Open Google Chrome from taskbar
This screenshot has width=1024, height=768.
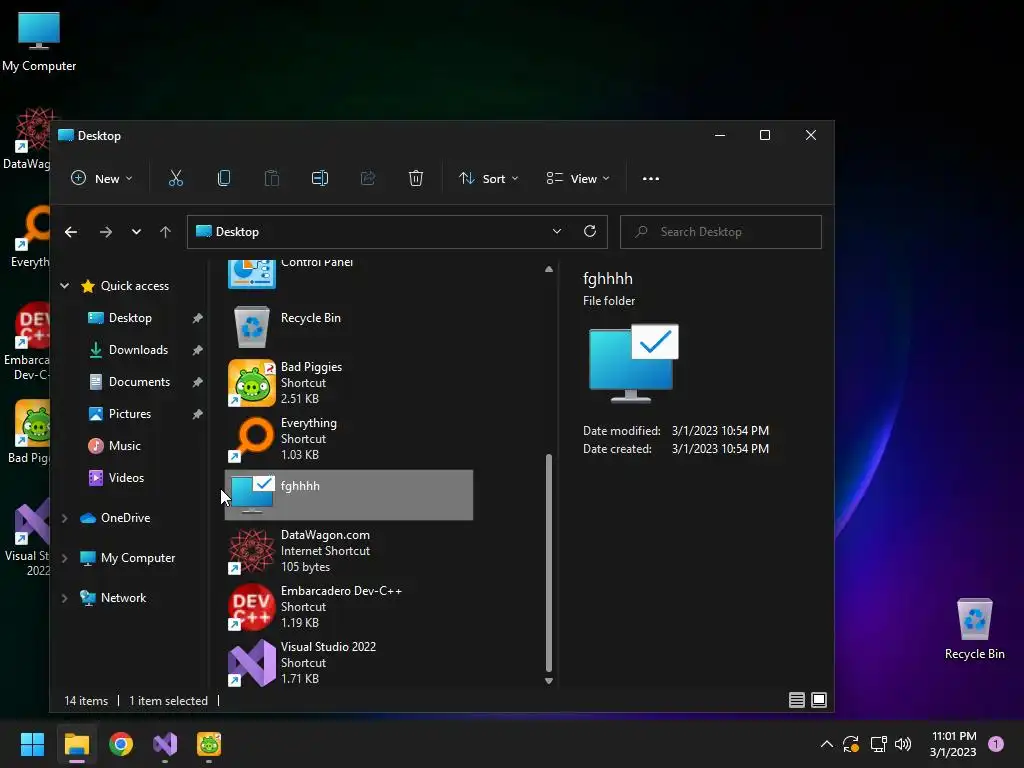pyautogui.click(x=121, y=744)
